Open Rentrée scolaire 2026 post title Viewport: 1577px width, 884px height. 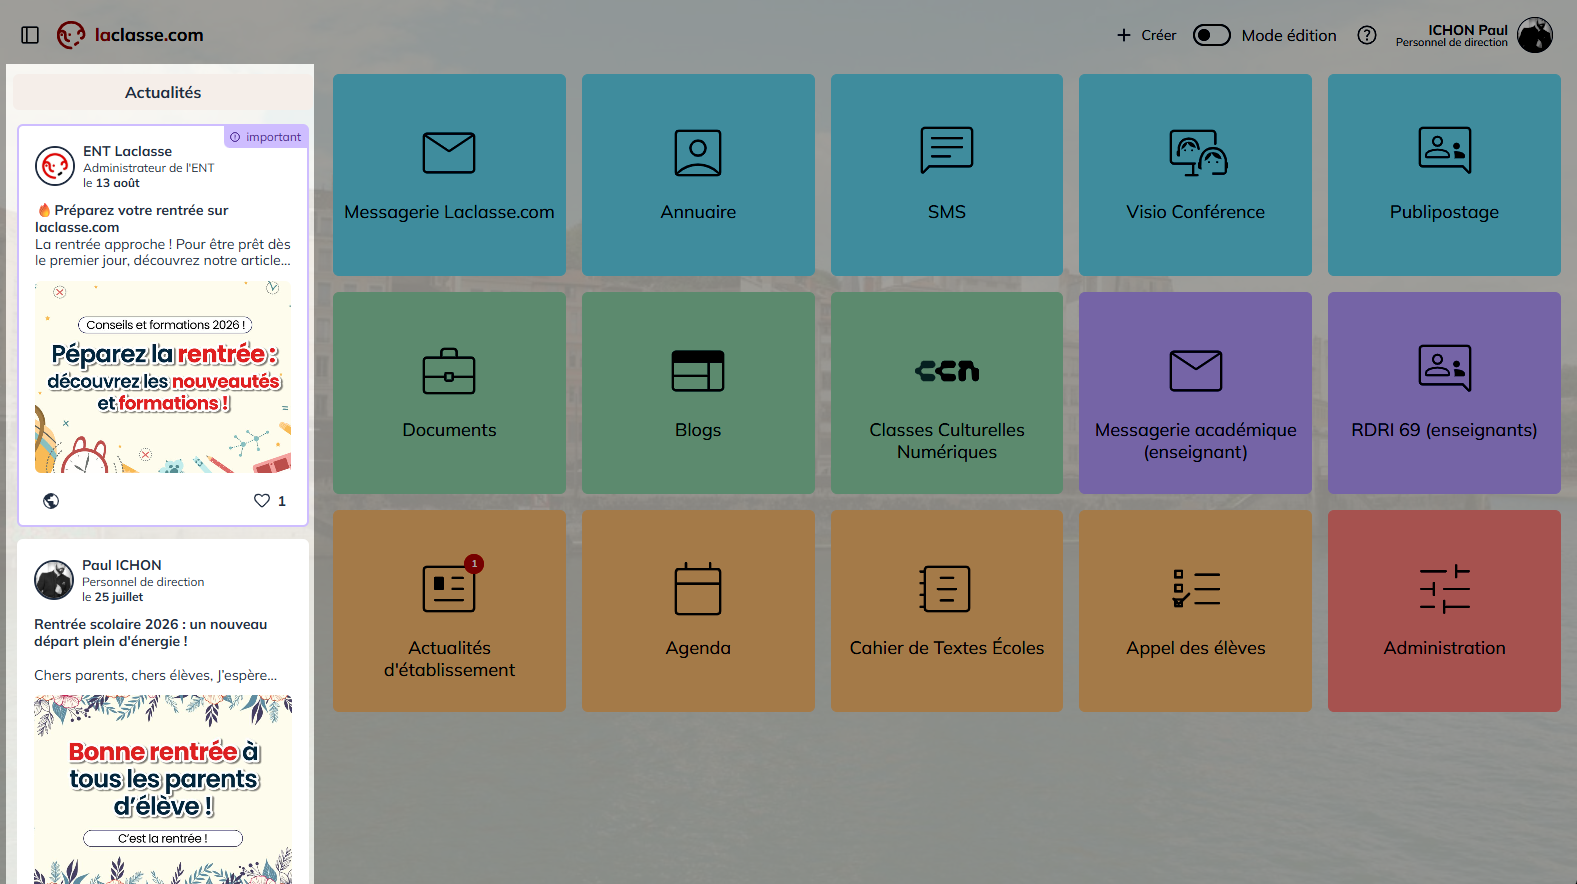point(150,633)
